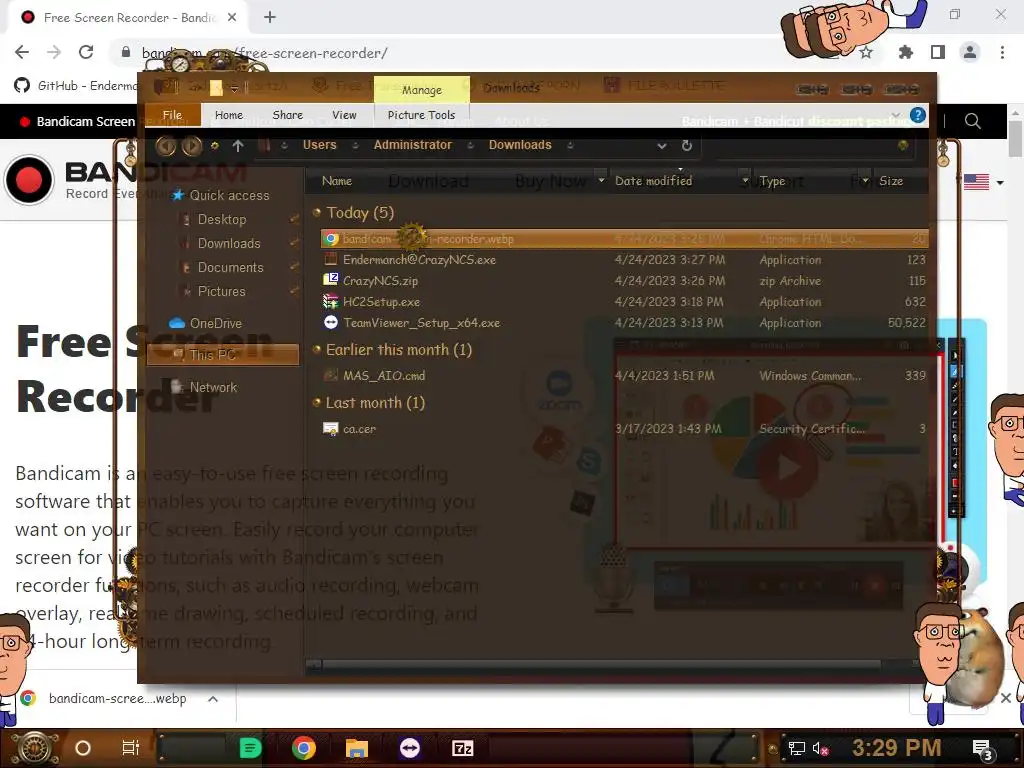Screen dimensions: 1024x768
Task: Open Name column filter dropdown
Action: click(601, 181)
